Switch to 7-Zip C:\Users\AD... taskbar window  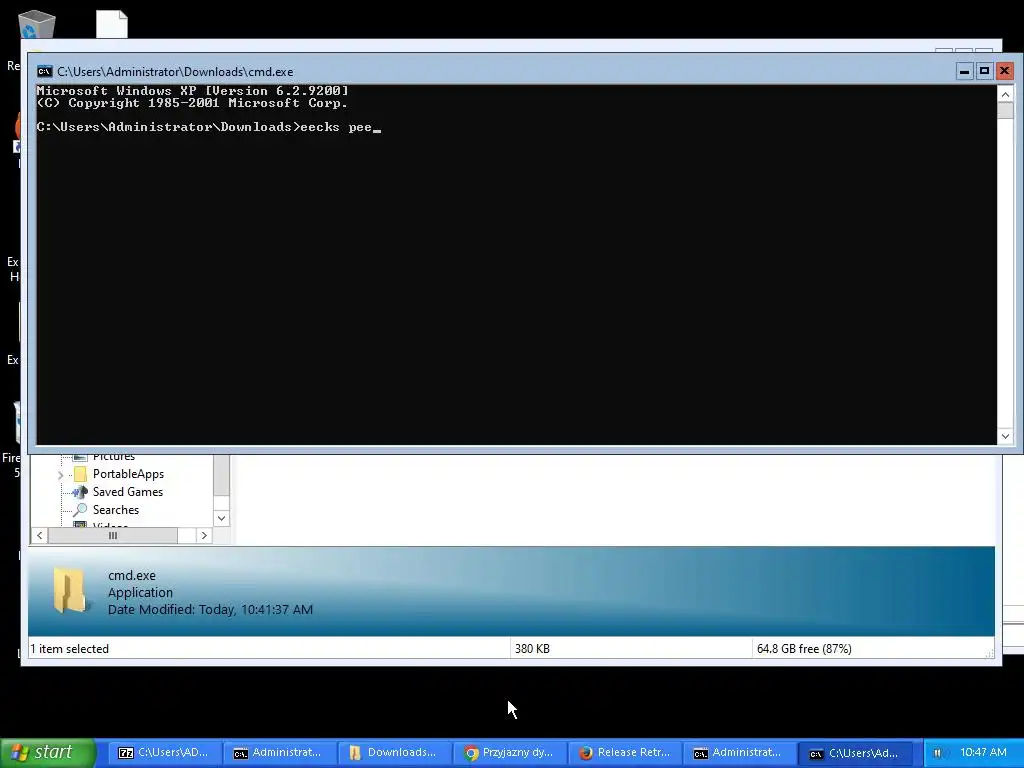pos(165,753)
